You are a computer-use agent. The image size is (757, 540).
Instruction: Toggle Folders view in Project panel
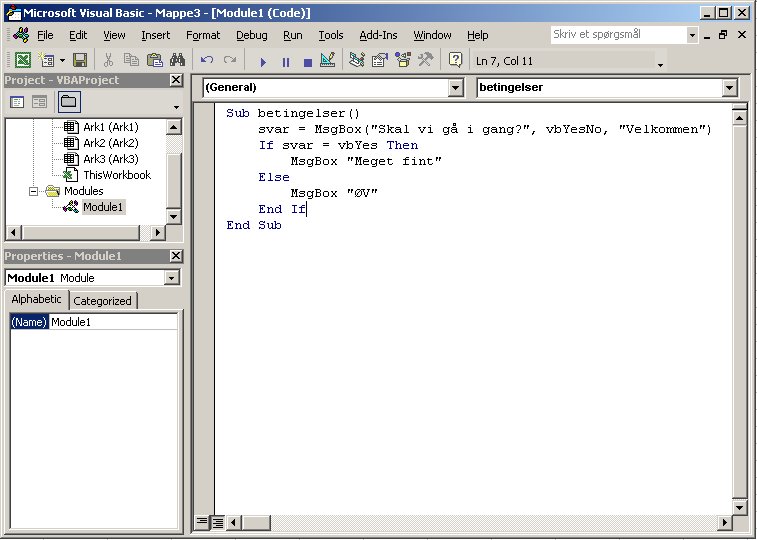[69, 102]
